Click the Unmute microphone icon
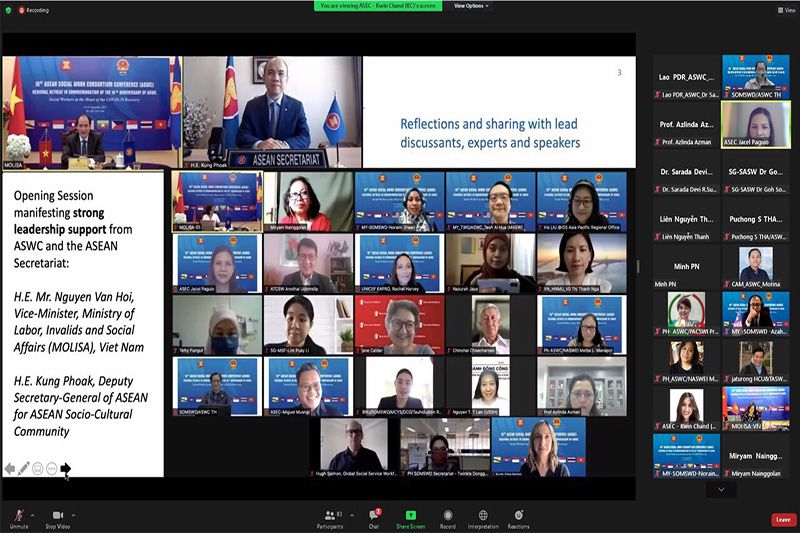800x533 pixels. coord(18,514)
